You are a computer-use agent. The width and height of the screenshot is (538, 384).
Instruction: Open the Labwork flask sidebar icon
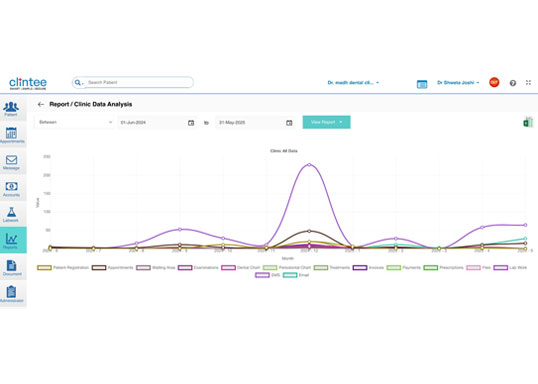11,215
